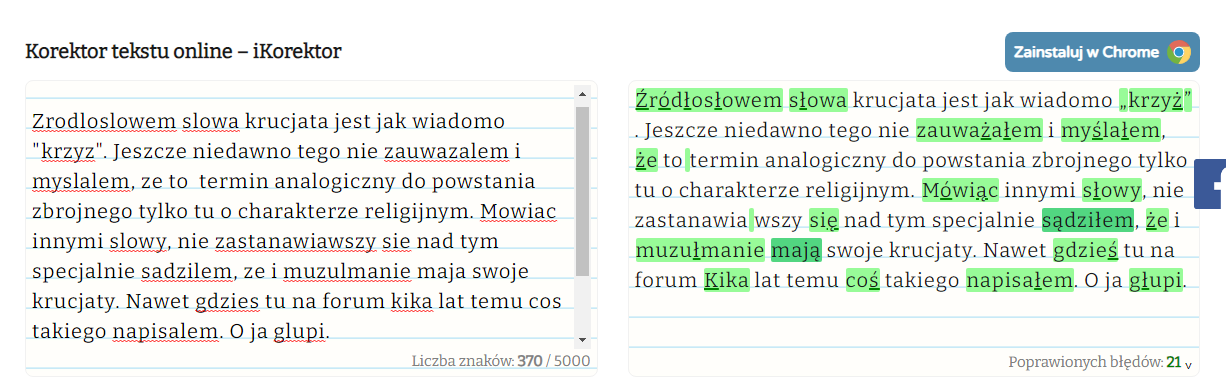The image size is (1226, 381).
Task: Click the Korektor tekstu online heading
Action: pyautogui.click(x=183, y=51)
